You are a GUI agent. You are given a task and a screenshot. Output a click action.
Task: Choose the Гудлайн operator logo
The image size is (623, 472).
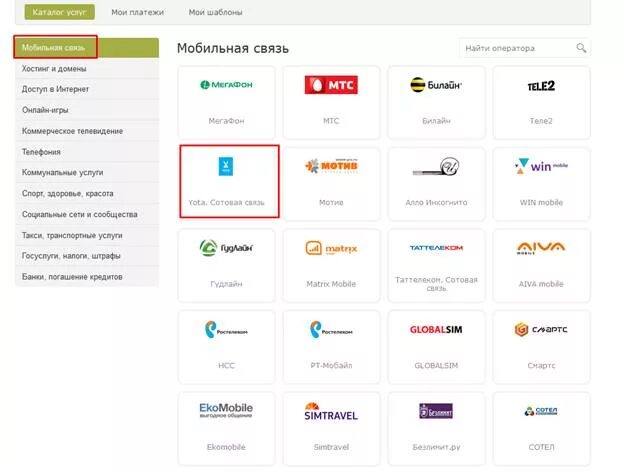coord(226,248)
